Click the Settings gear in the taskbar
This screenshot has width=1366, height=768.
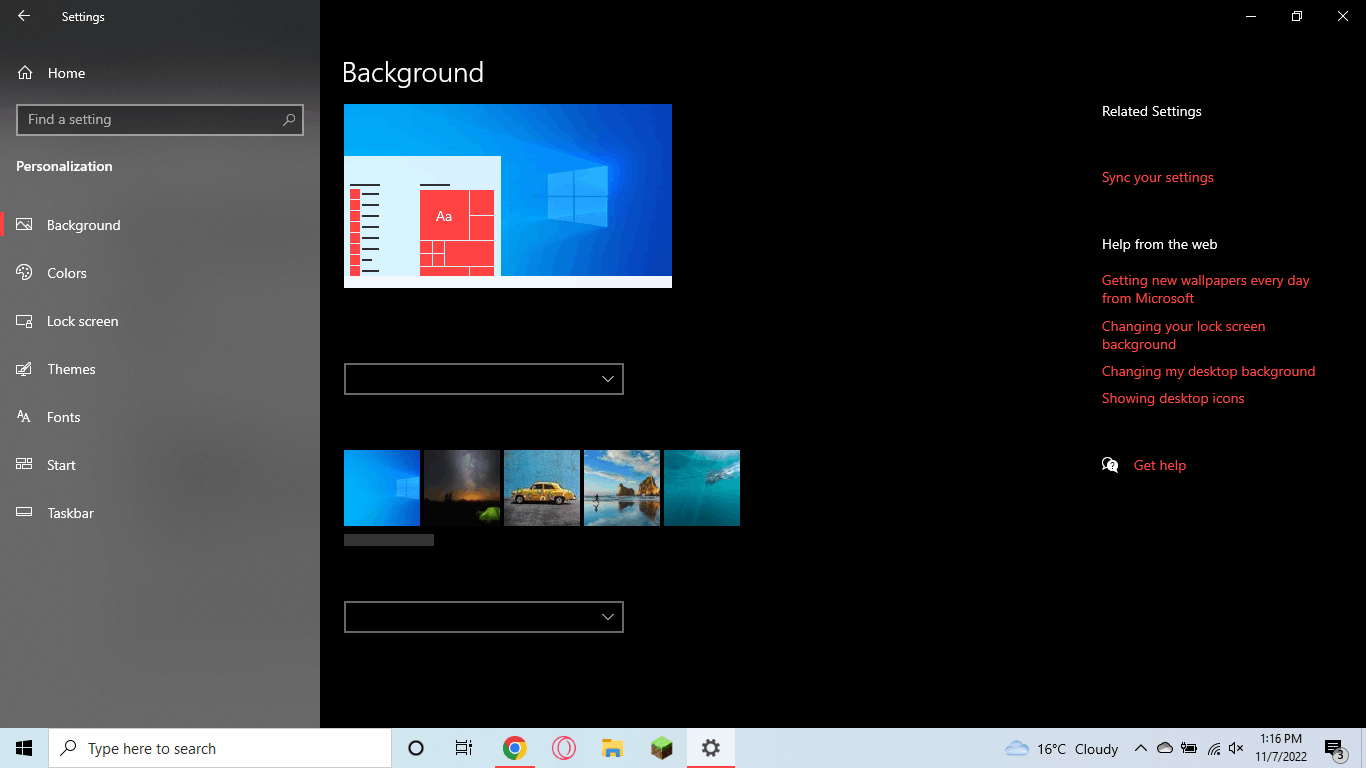point(711,748)
